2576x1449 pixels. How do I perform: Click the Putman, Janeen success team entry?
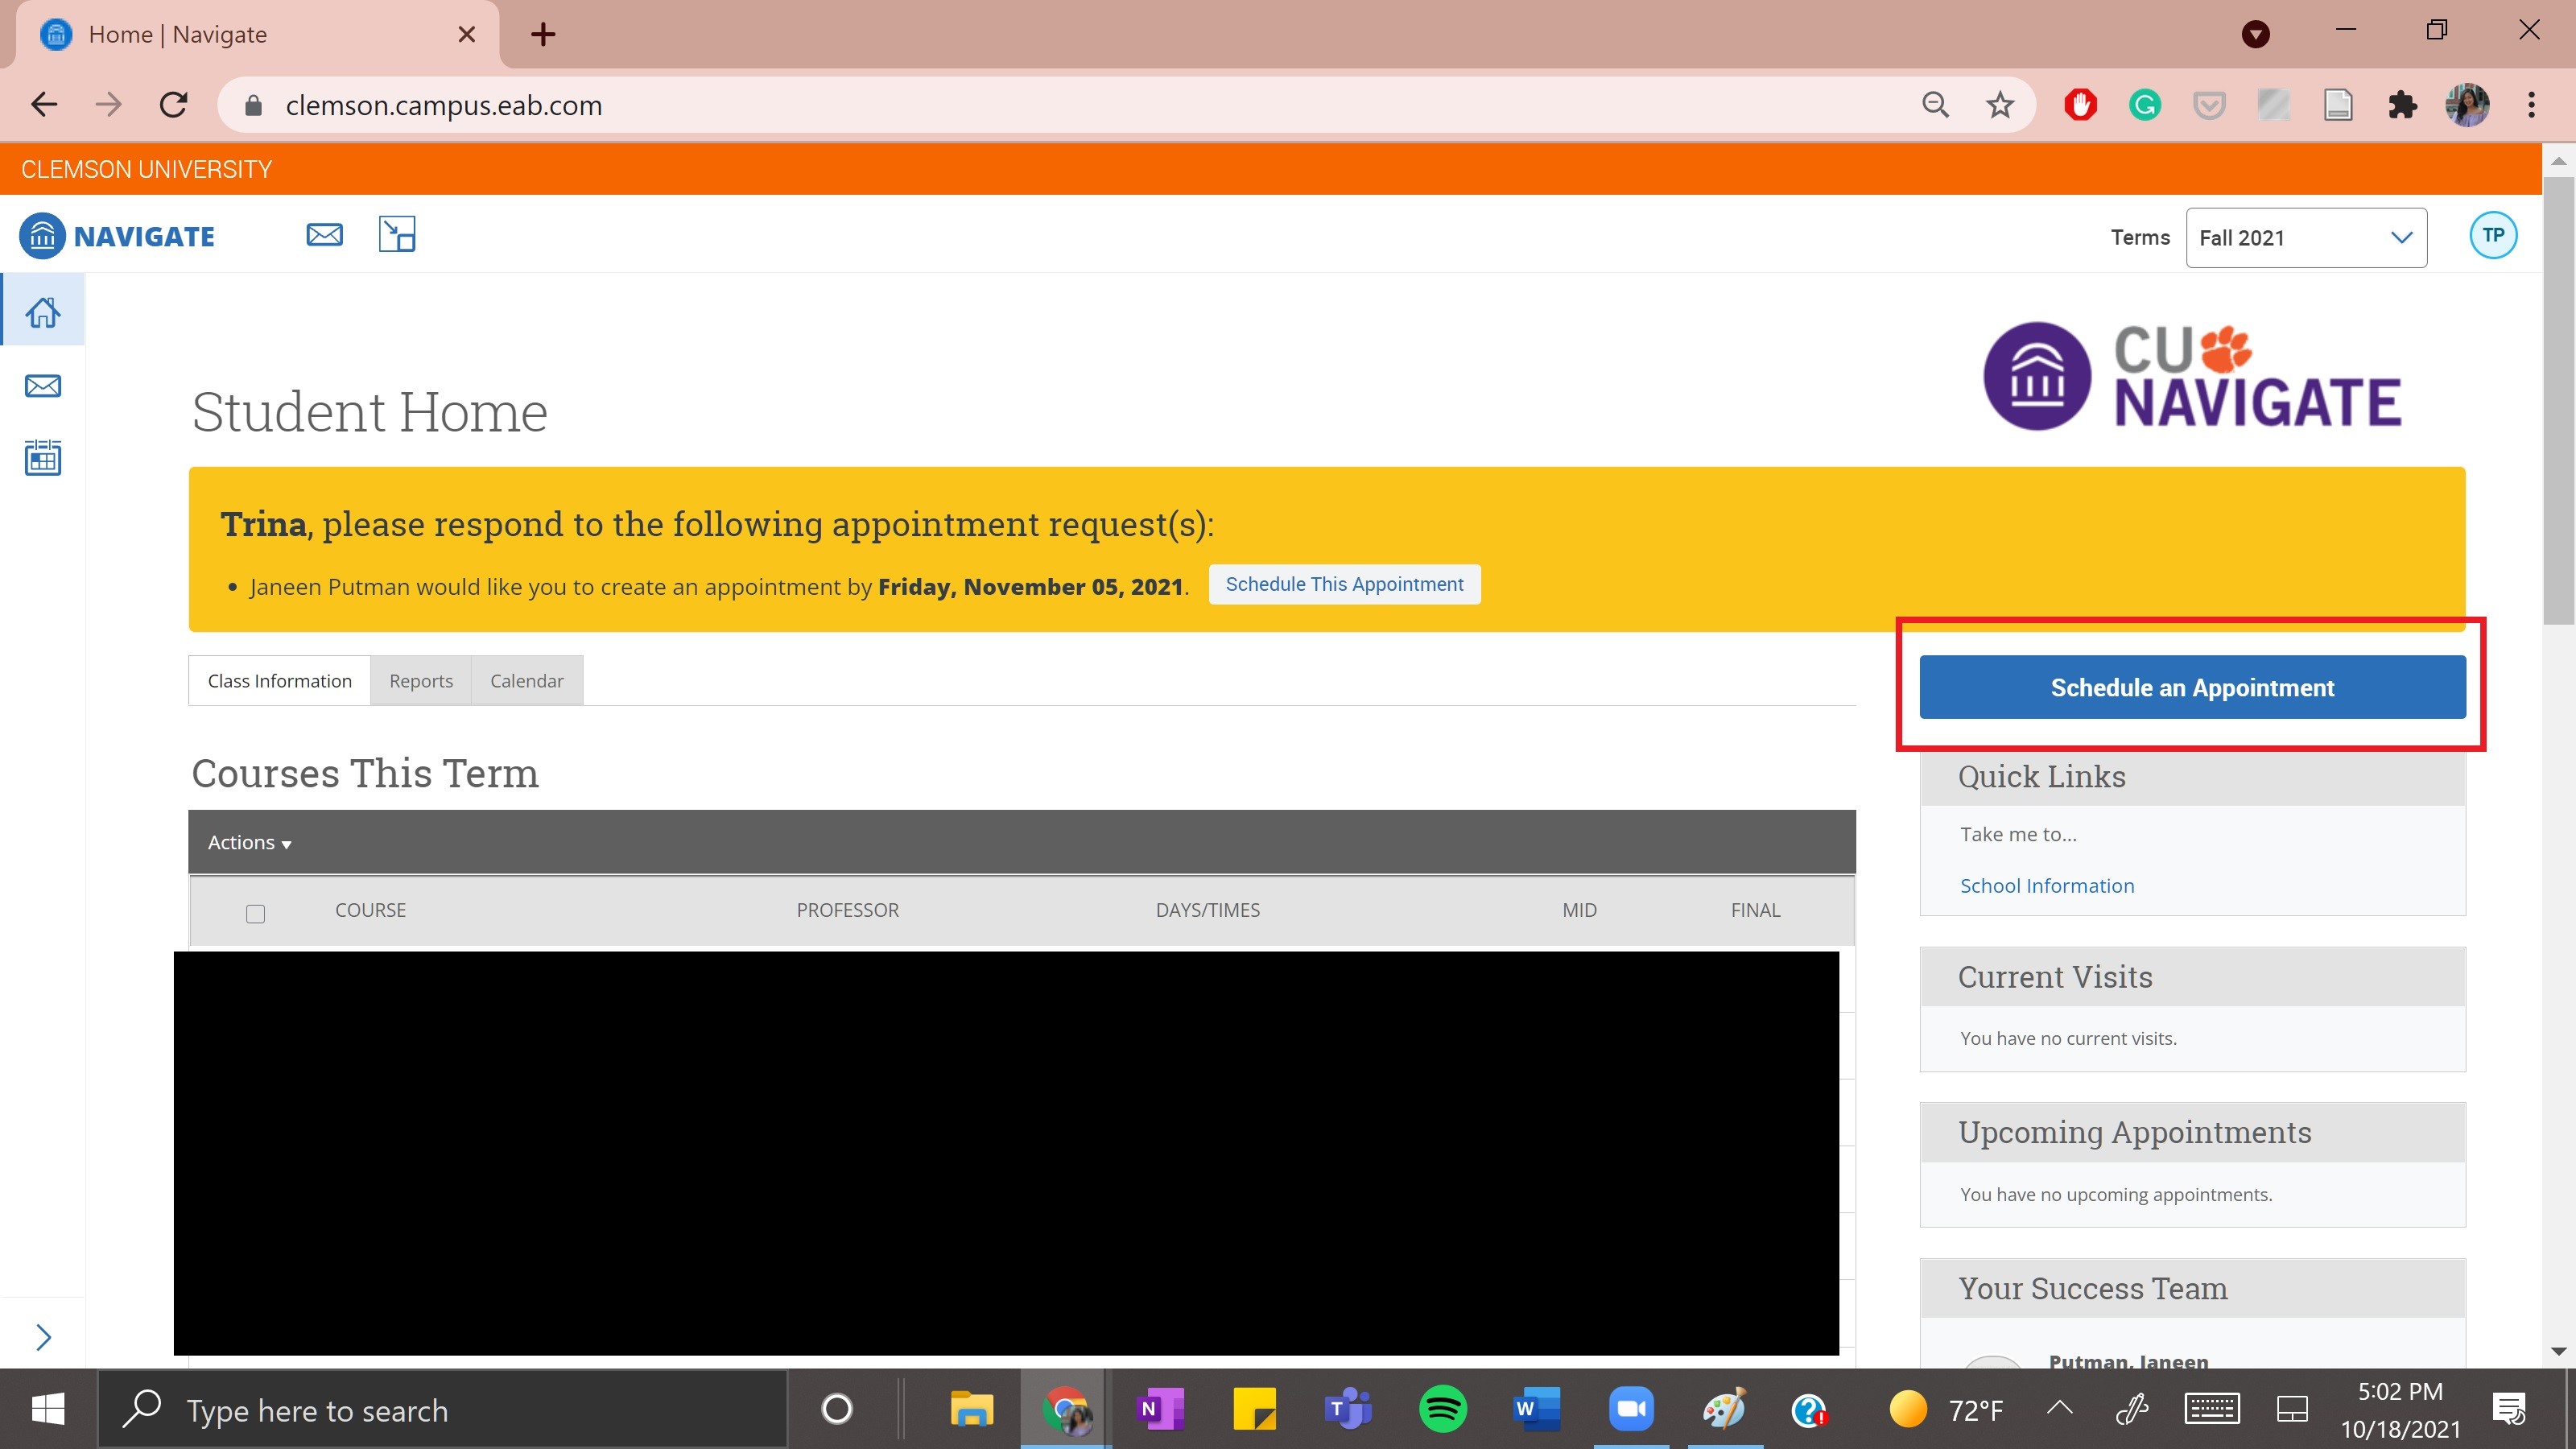click(2128, 1360)
